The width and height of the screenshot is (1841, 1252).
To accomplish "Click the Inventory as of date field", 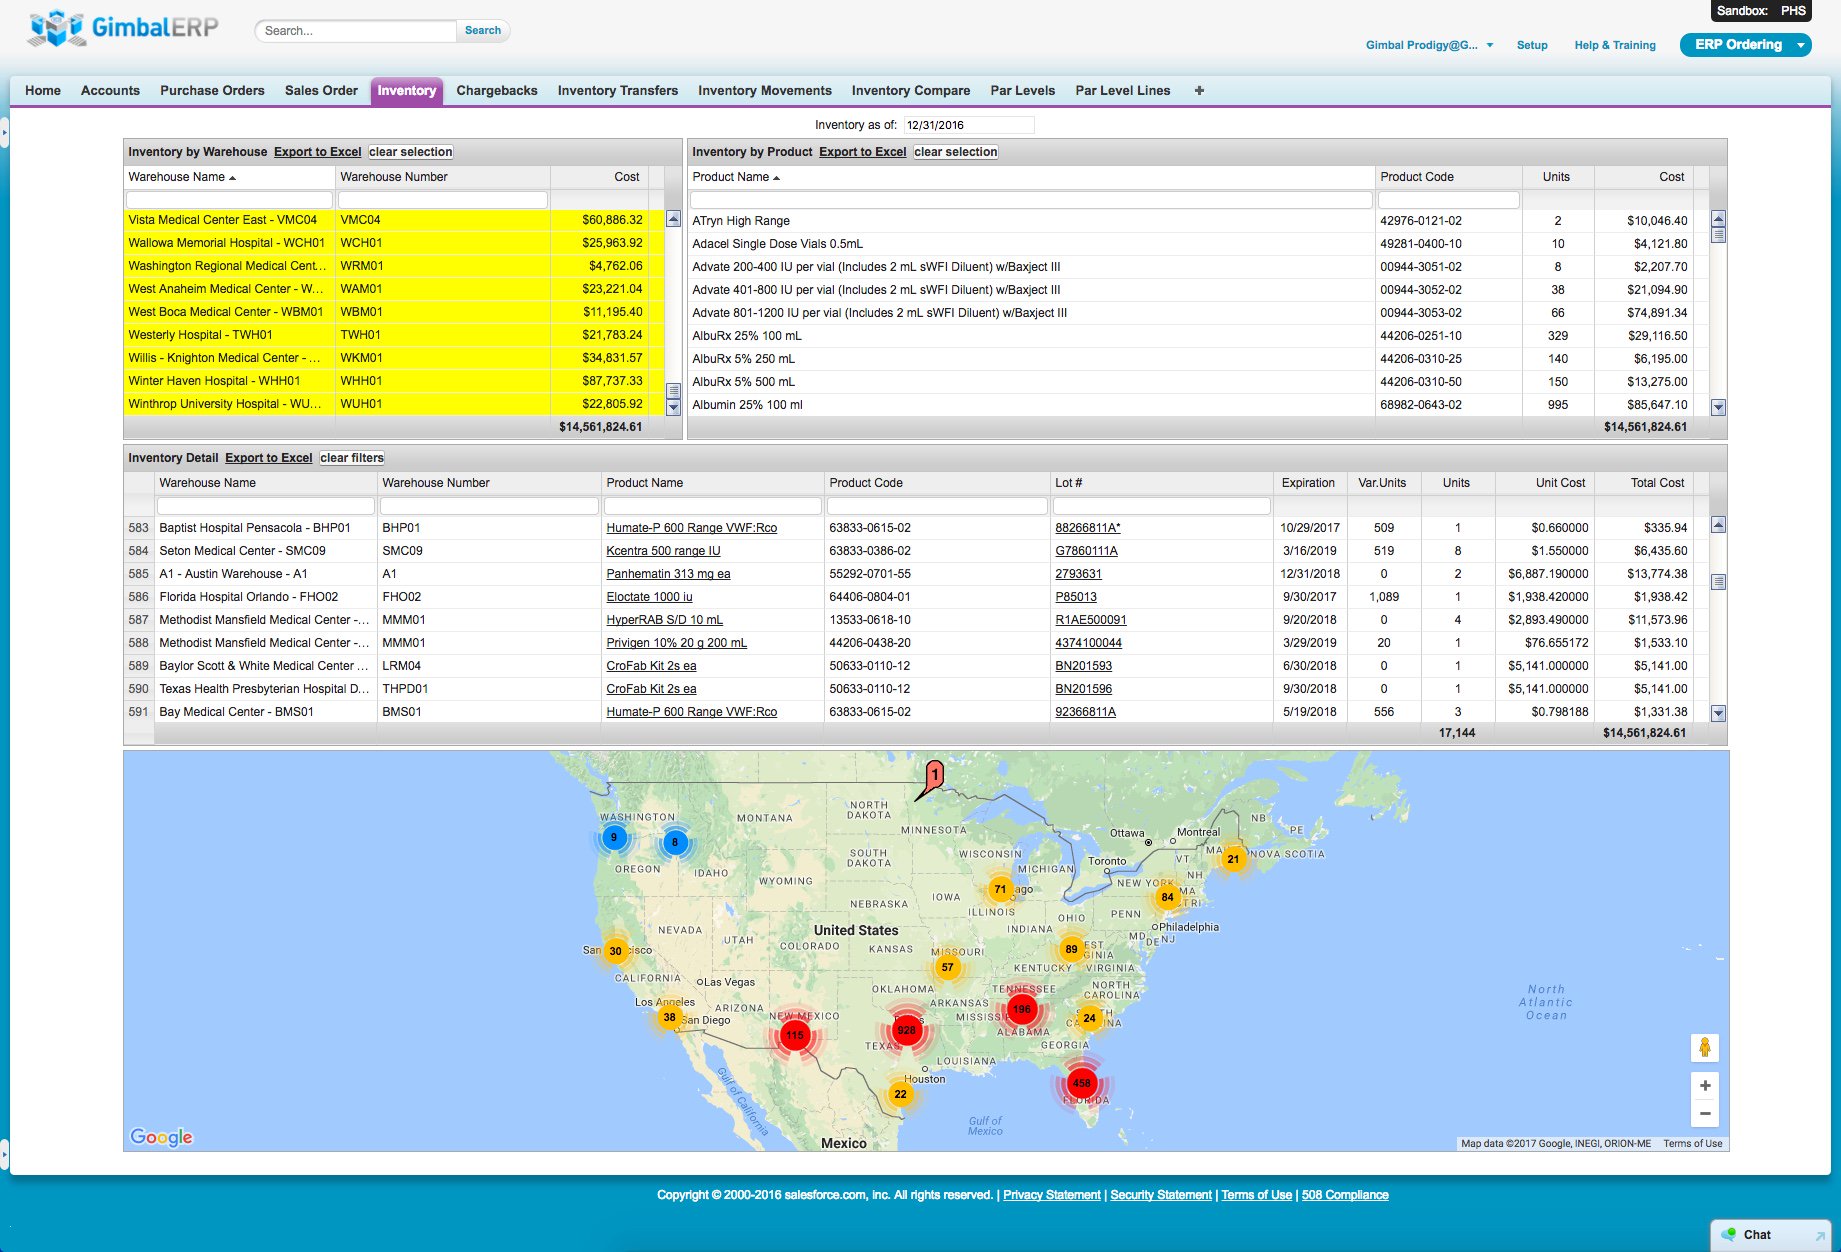I will point(967,125).
